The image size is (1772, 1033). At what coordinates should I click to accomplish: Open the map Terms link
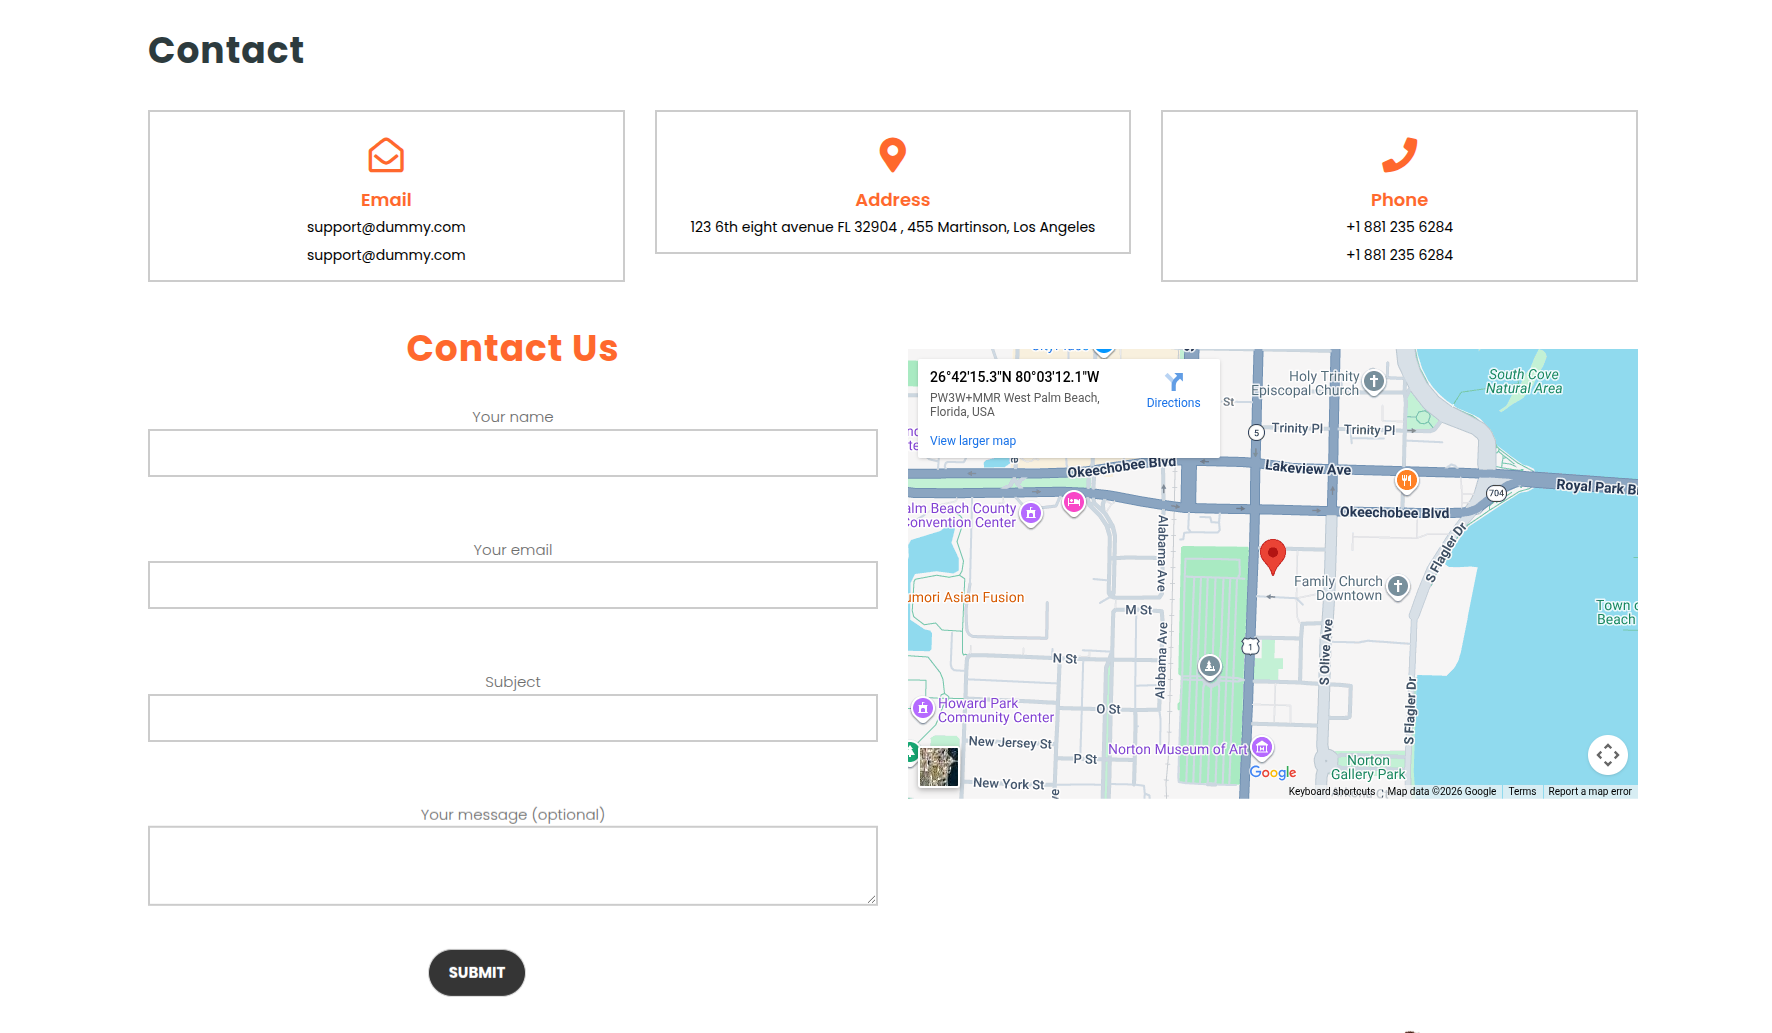pyautogui.click(x=1522, y=791)
